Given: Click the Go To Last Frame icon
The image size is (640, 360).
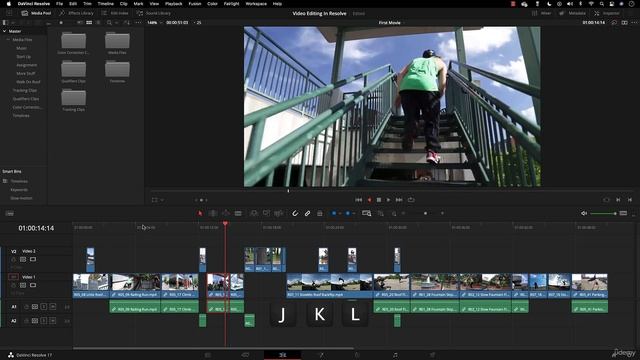Looking at the screenshot, I should tap(630, 200).
